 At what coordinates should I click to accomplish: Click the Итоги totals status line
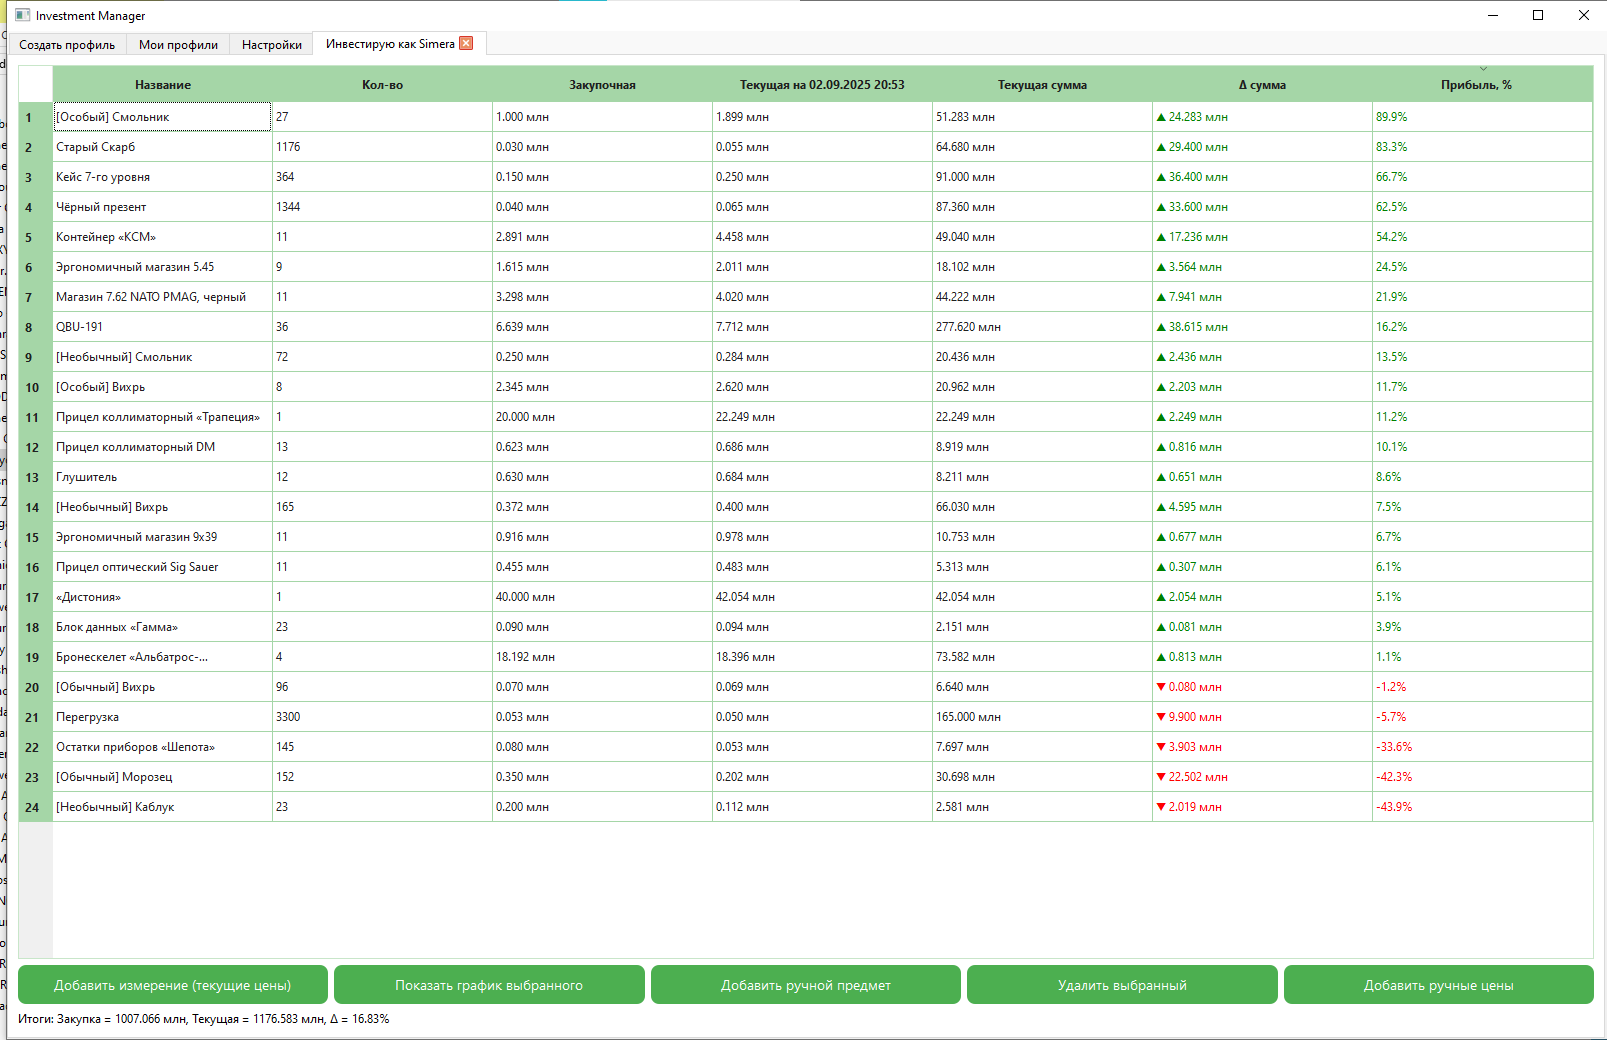(x=204, y=1019)
